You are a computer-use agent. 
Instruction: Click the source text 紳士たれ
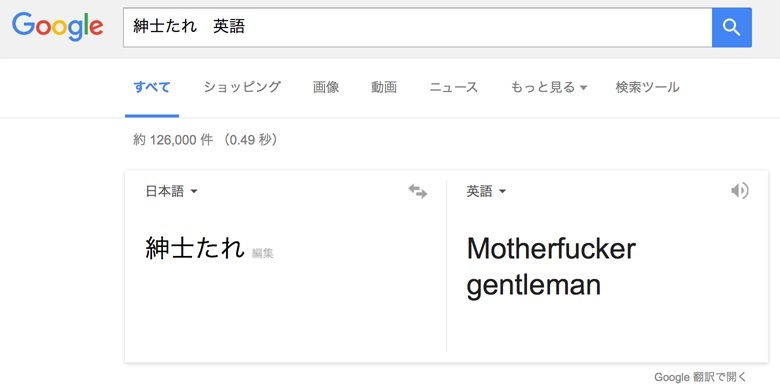195,248
